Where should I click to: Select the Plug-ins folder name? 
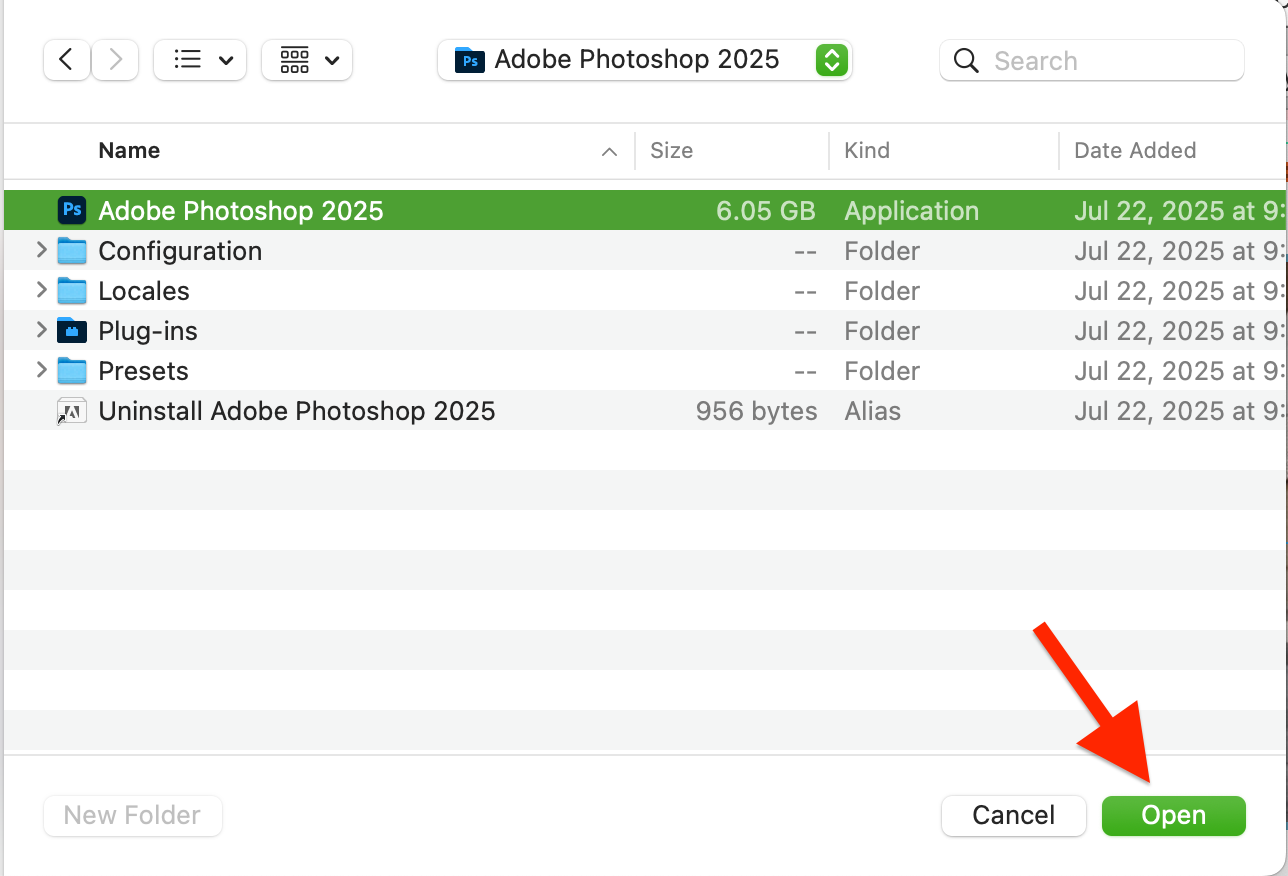click(148, 331)
